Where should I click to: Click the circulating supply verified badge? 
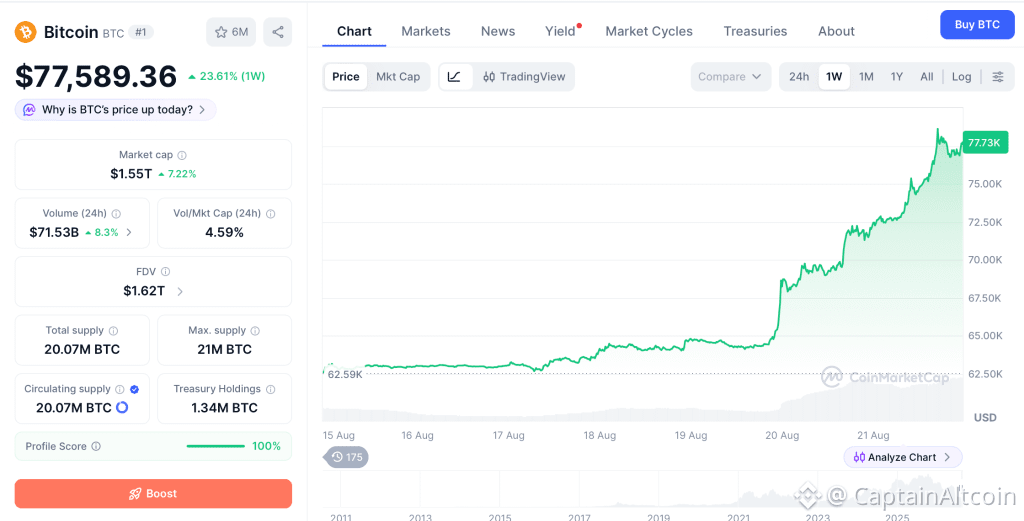(135, 389)
